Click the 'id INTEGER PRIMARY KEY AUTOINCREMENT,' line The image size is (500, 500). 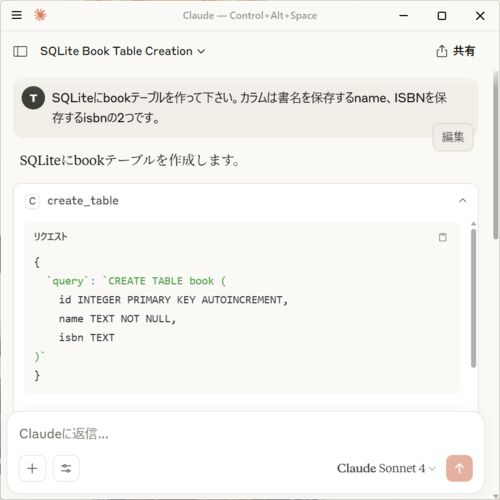click(173, 300)
